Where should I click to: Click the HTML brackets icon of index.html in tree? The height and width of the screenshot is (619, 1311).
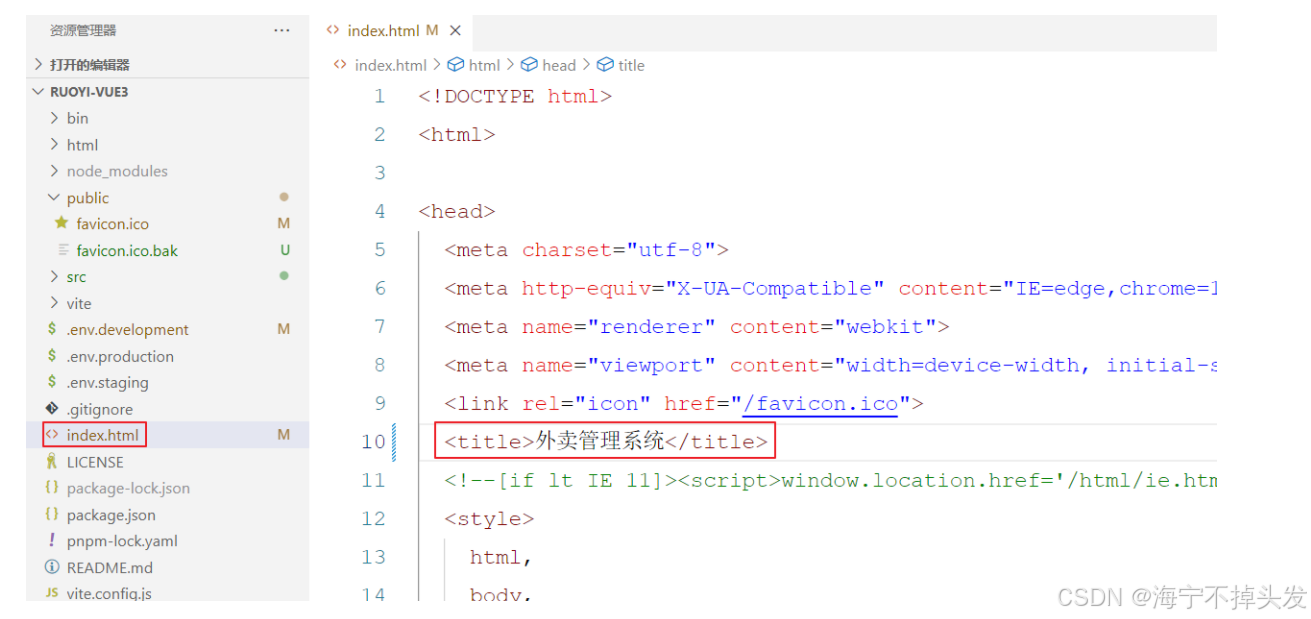coord(52,435)
